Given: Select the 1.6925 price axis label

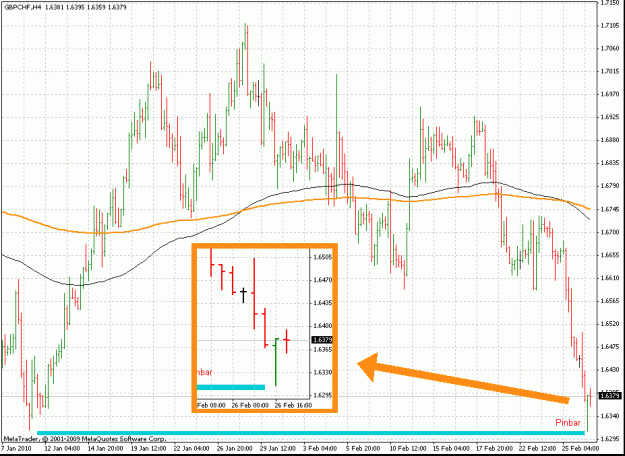Looking at the screenshot, I should click(x=609, y=118).
